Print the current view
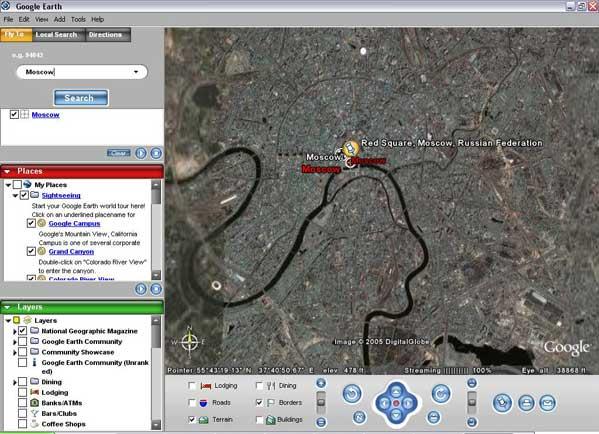This screenshot has width=599, height=434. click(526, 403)
